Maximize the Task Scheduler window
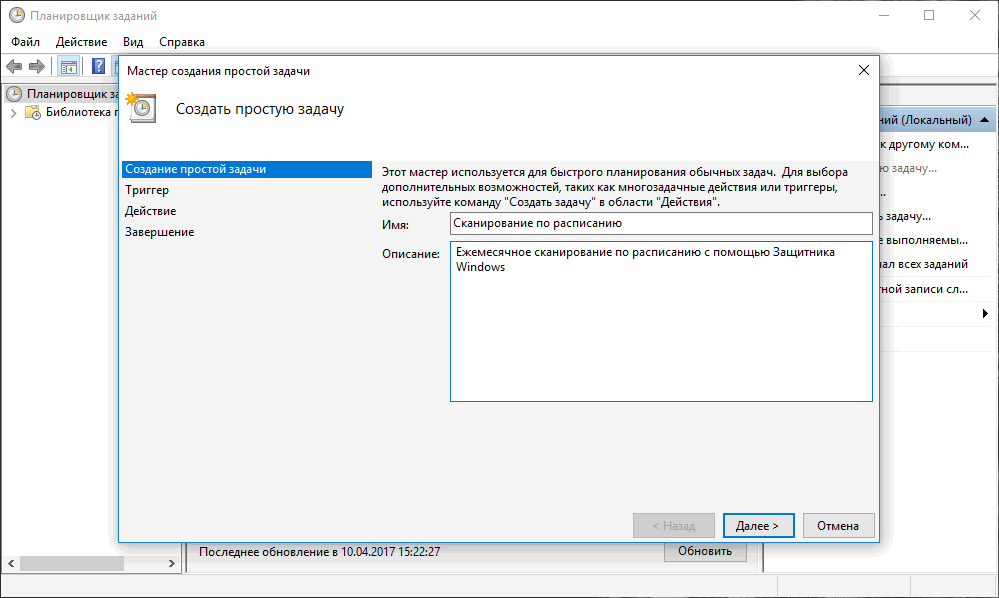The height and width of the screenshot is (598, 999). 929,15
